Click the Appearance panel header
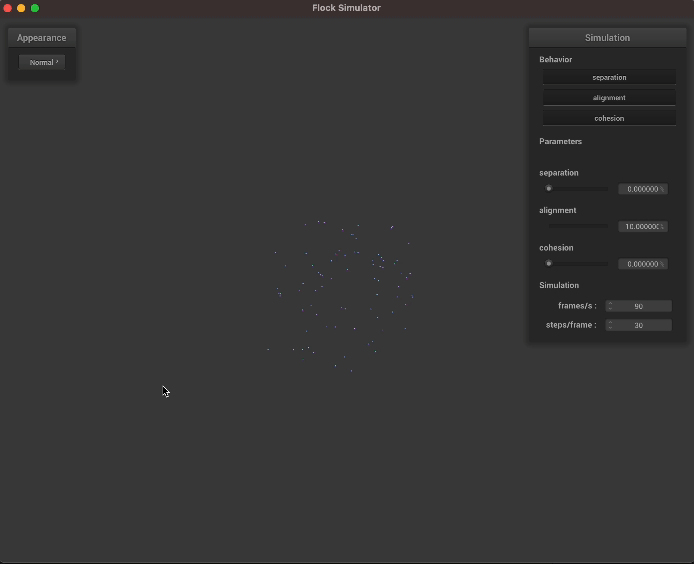The width and height of the screenshot is (694, 564). (42, 37)
